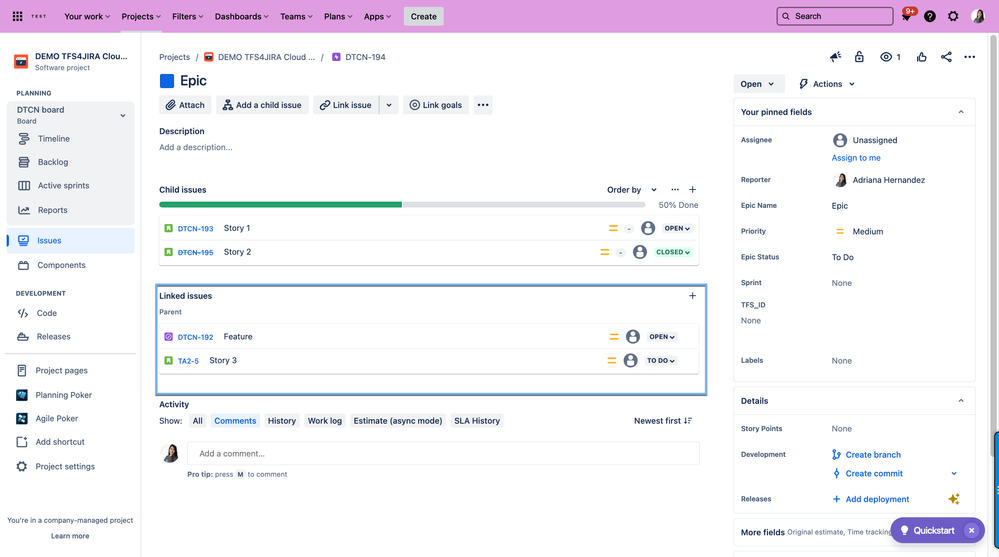Expand the dropdown arrow beside Link issue

point(389,105)
